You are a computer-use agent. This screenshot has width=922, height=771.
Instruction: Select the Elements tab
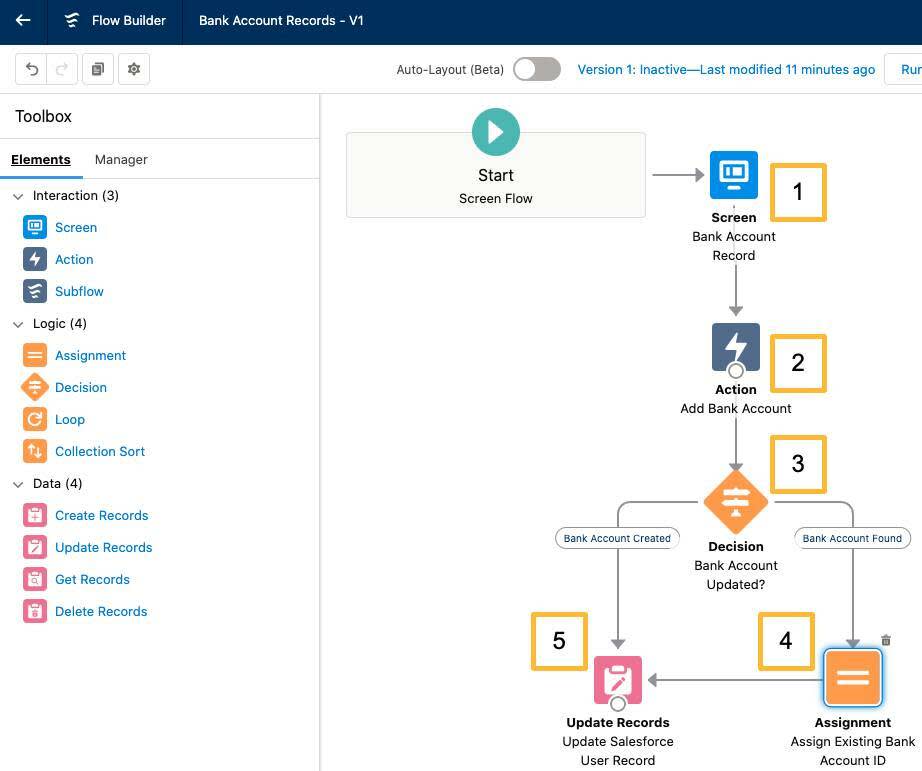click(x=41, y=159)
